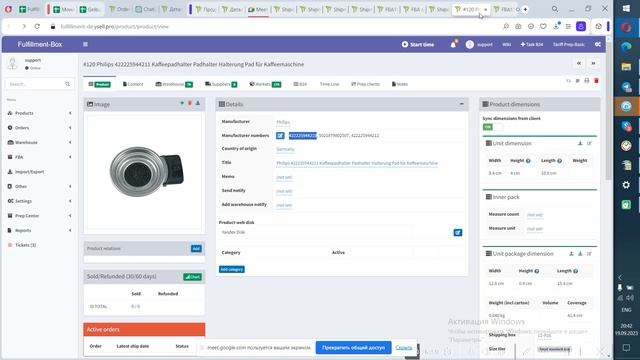The image size is (640, 360).
Task: Click Task B24 in header
Action: tap(532, 44)
